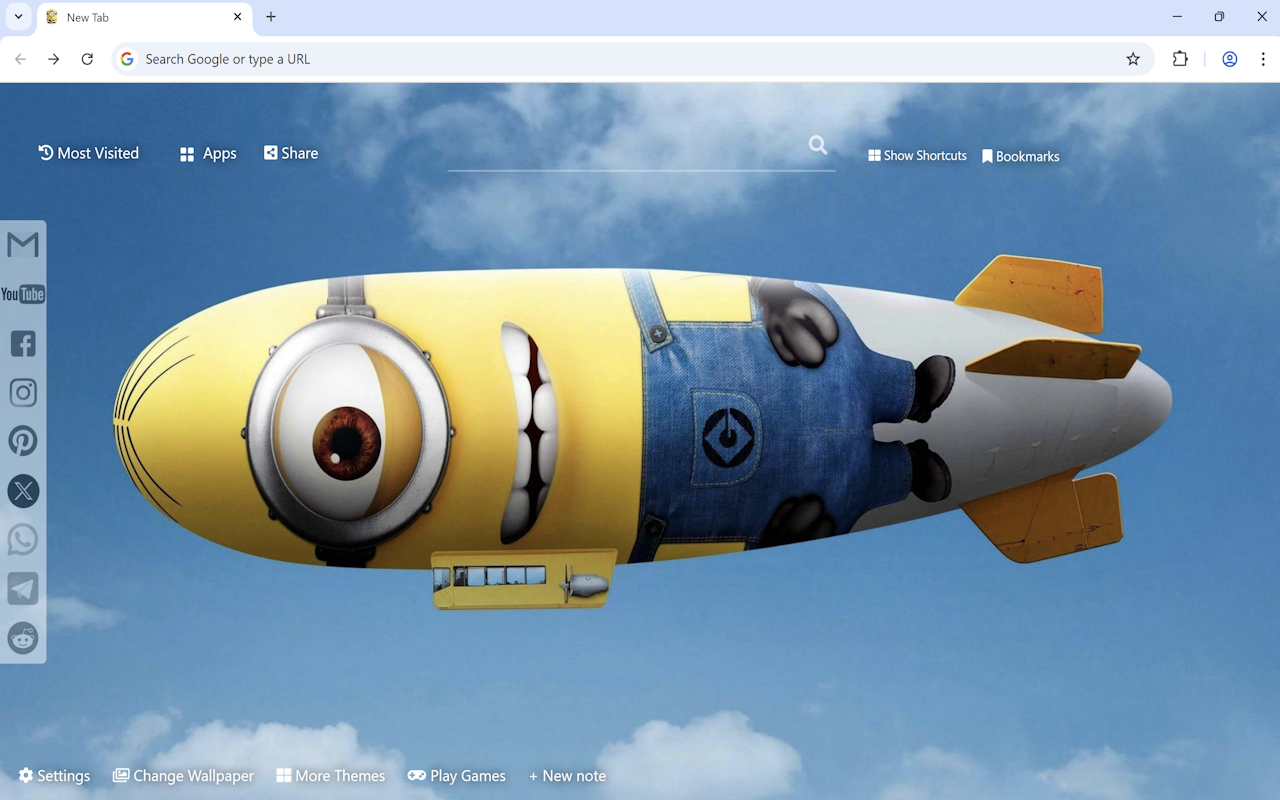Open Instagram from the sidebar

[22, 392]
